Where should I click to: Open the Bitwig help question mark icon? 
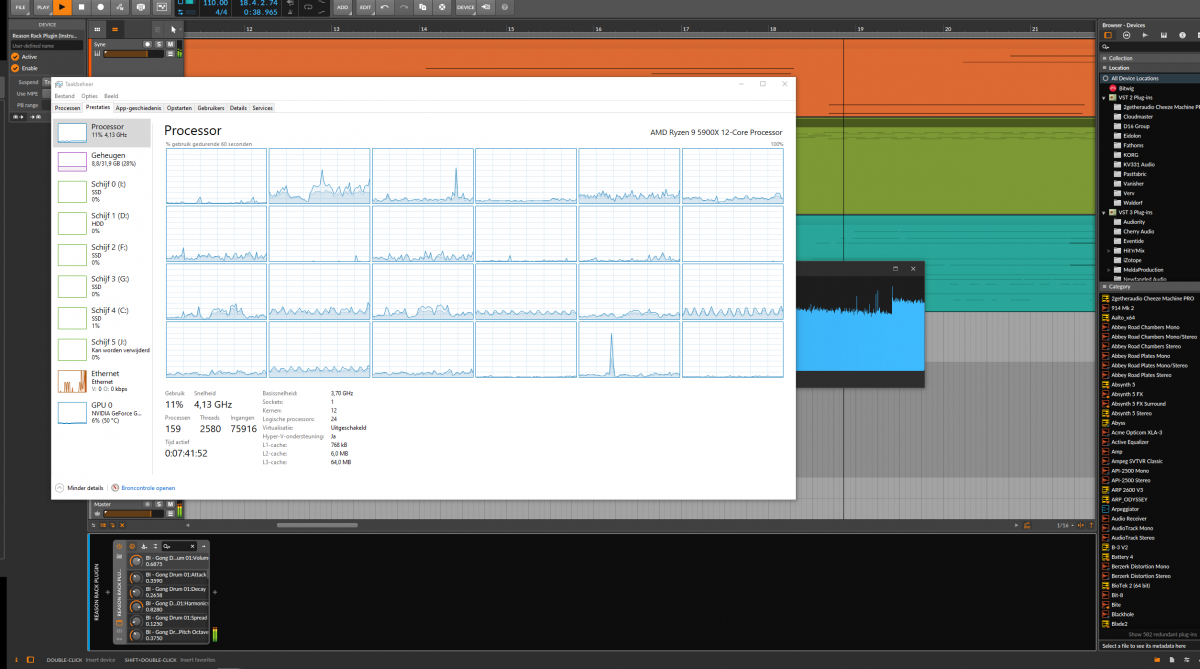click(x=505, y=7)
